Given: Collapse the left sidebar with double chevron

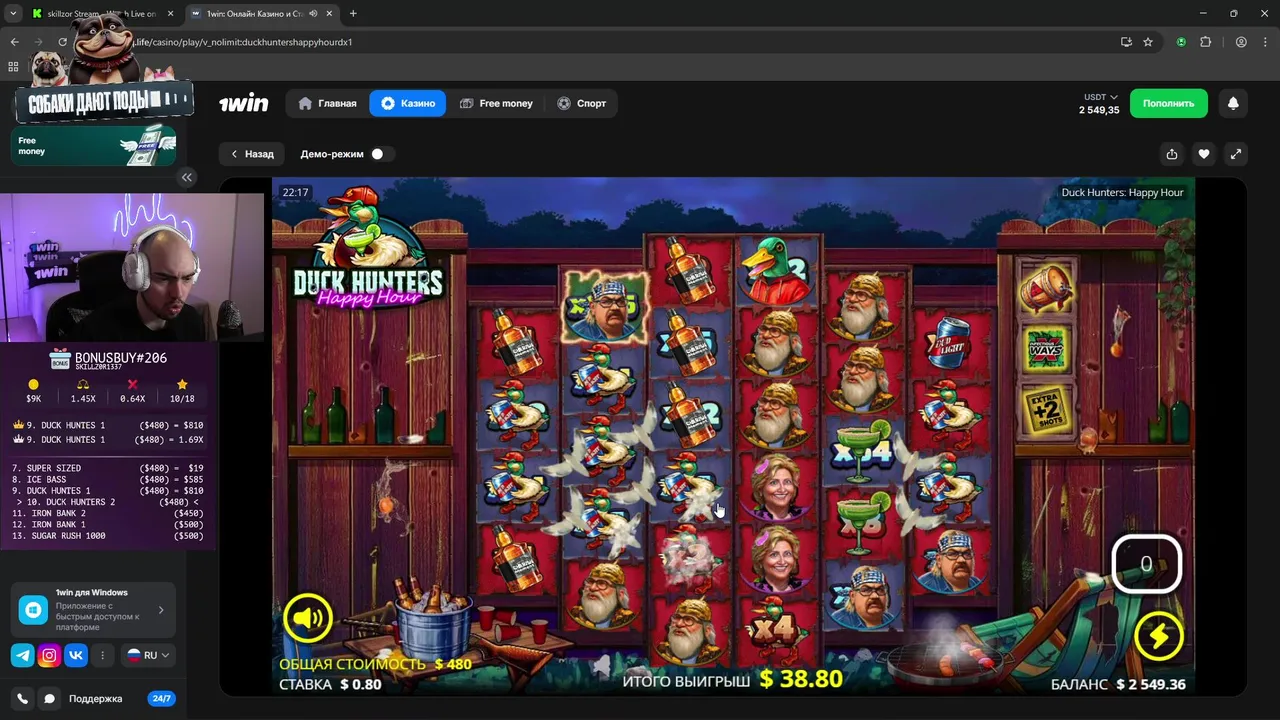Looking at the screenshot, I should (187, 177).
